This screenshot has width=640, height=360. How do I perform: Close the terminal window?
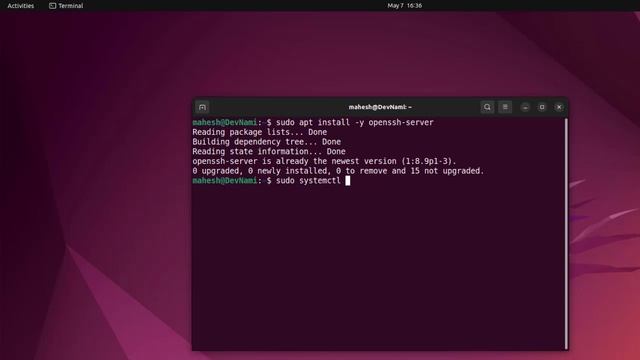559,107
